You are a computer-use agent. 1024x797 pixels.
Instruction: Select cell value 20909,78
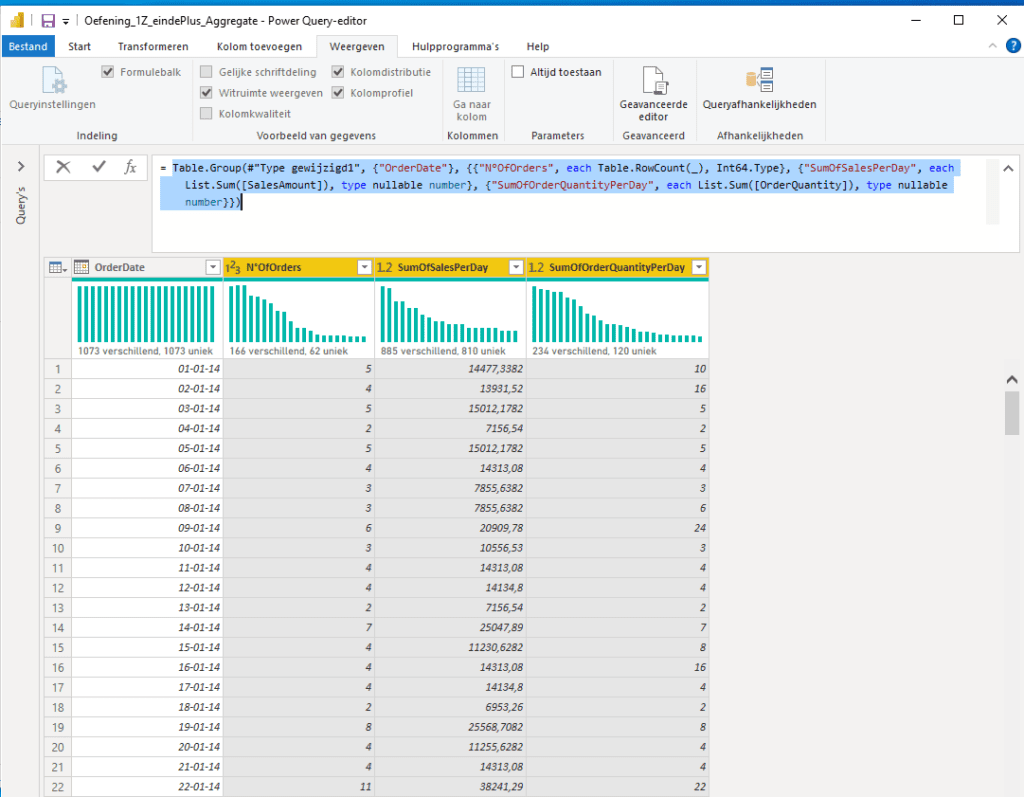[450, 528]
